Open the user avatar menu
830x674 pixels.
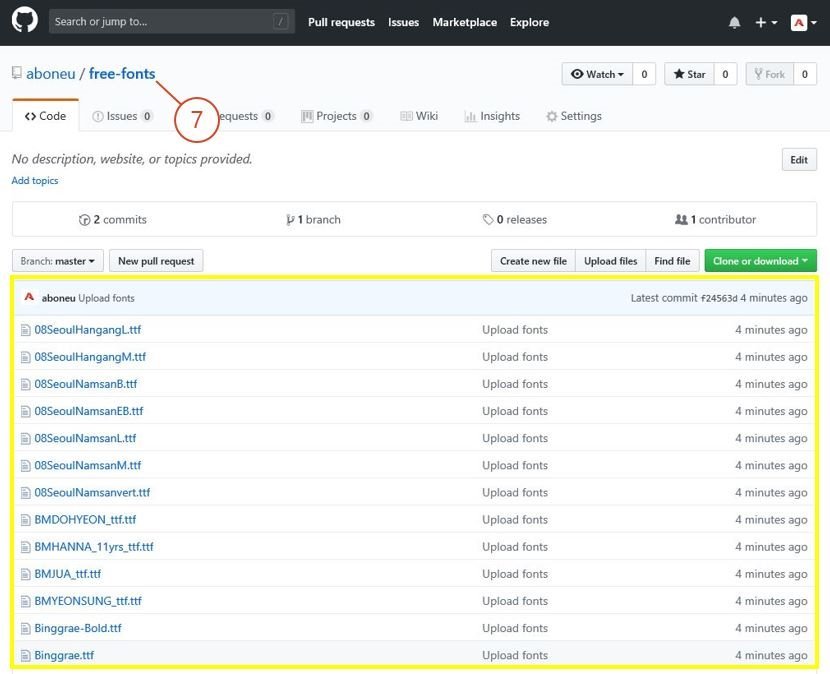pos(803,22)
